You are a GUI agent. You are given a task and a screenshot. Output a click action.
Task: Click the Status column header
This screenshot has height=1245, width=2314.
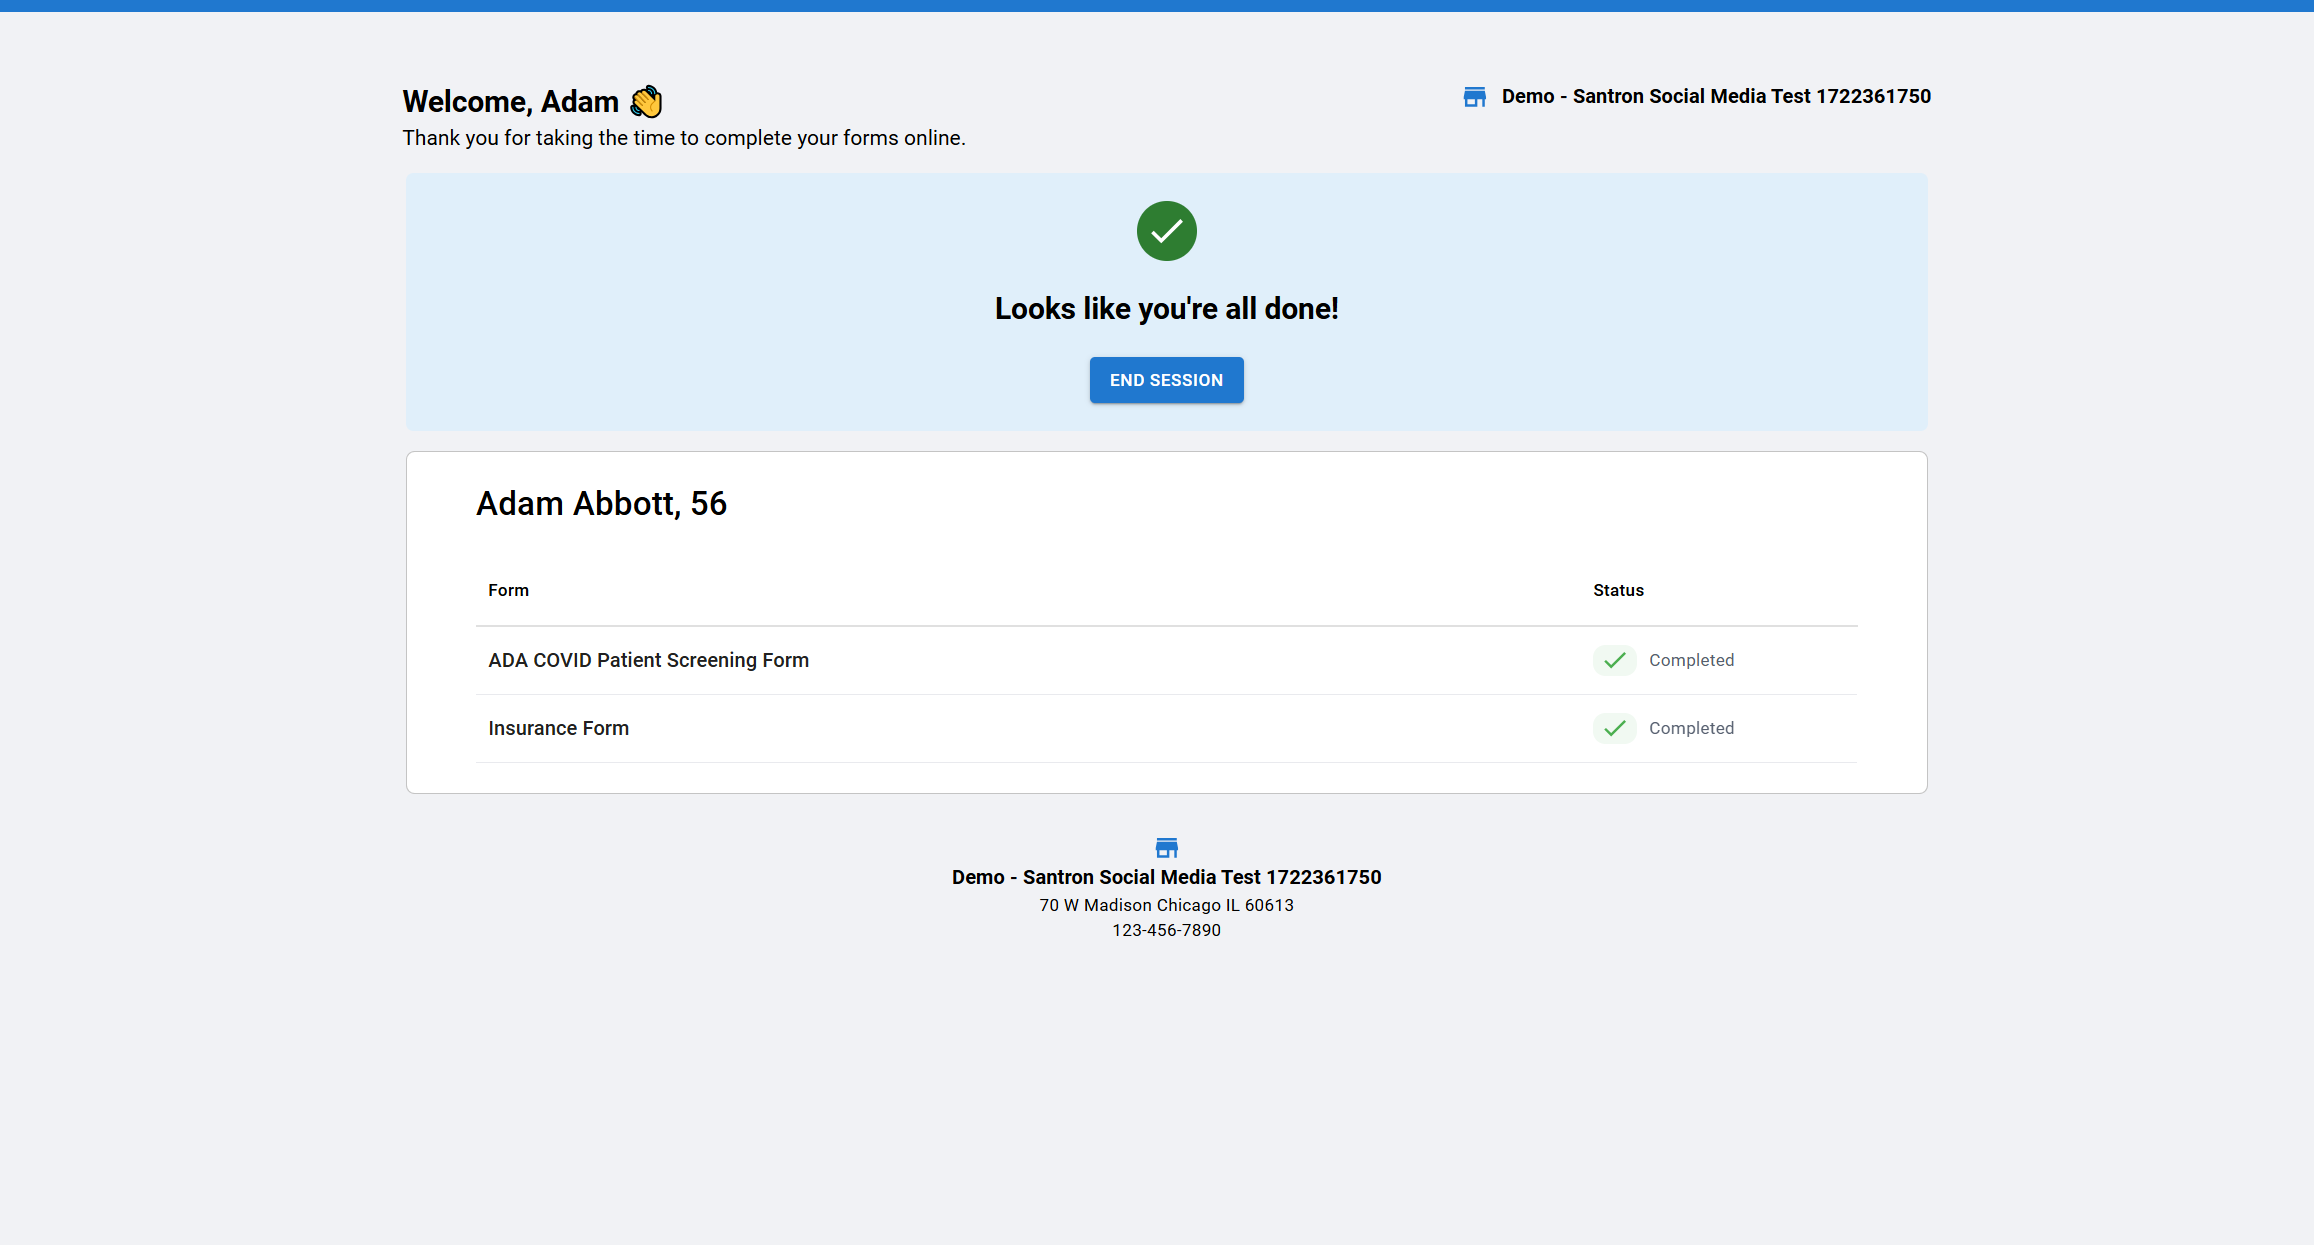pos(1618,590)
